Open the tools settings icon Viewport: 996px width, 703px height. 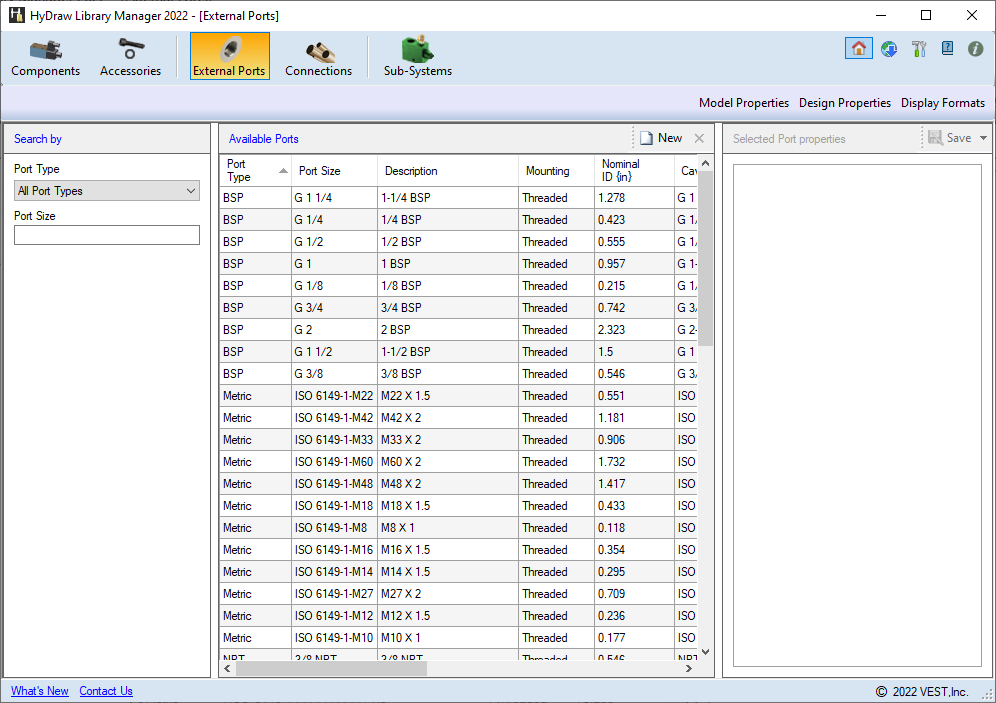(x=919, y=48)
